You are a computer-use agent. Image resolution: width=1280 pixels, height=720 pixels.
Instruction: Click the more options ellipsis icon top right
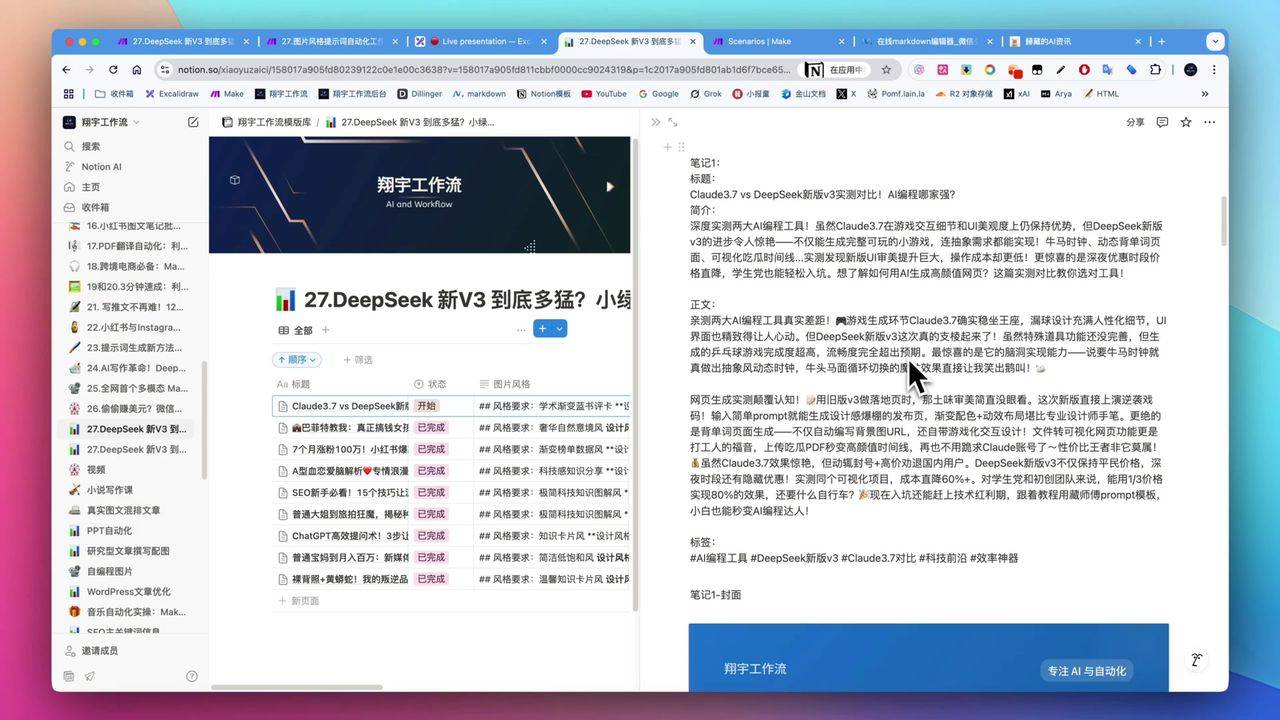pos(1209,121)
